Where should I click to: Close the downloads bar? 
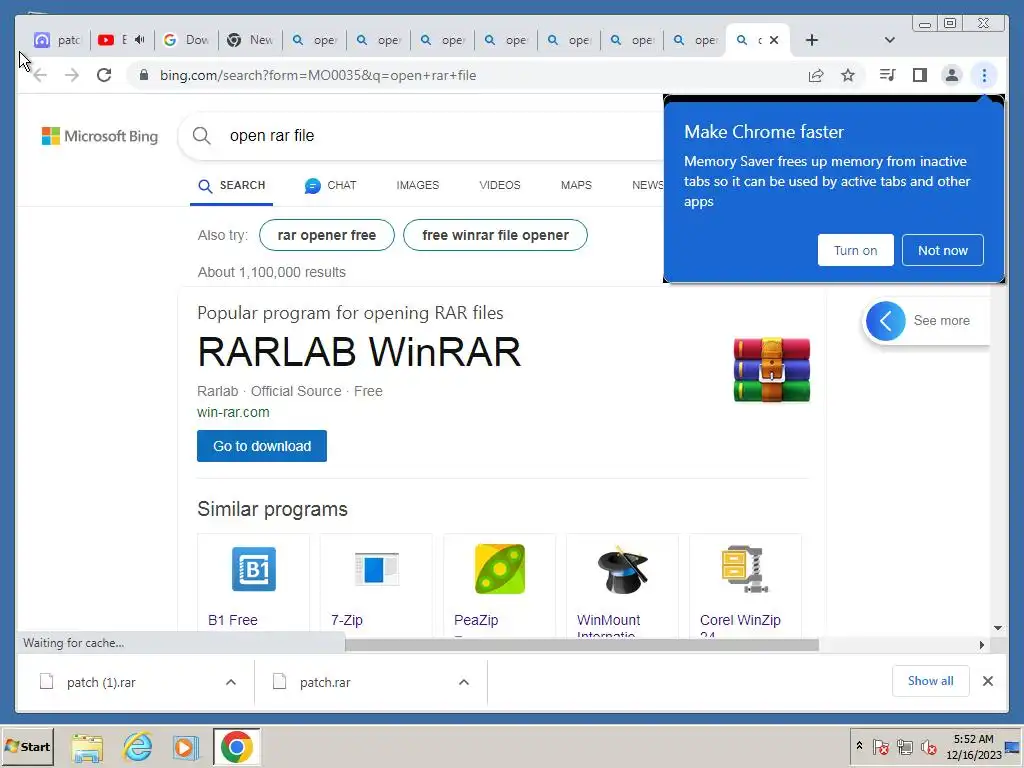click(987, 681)
